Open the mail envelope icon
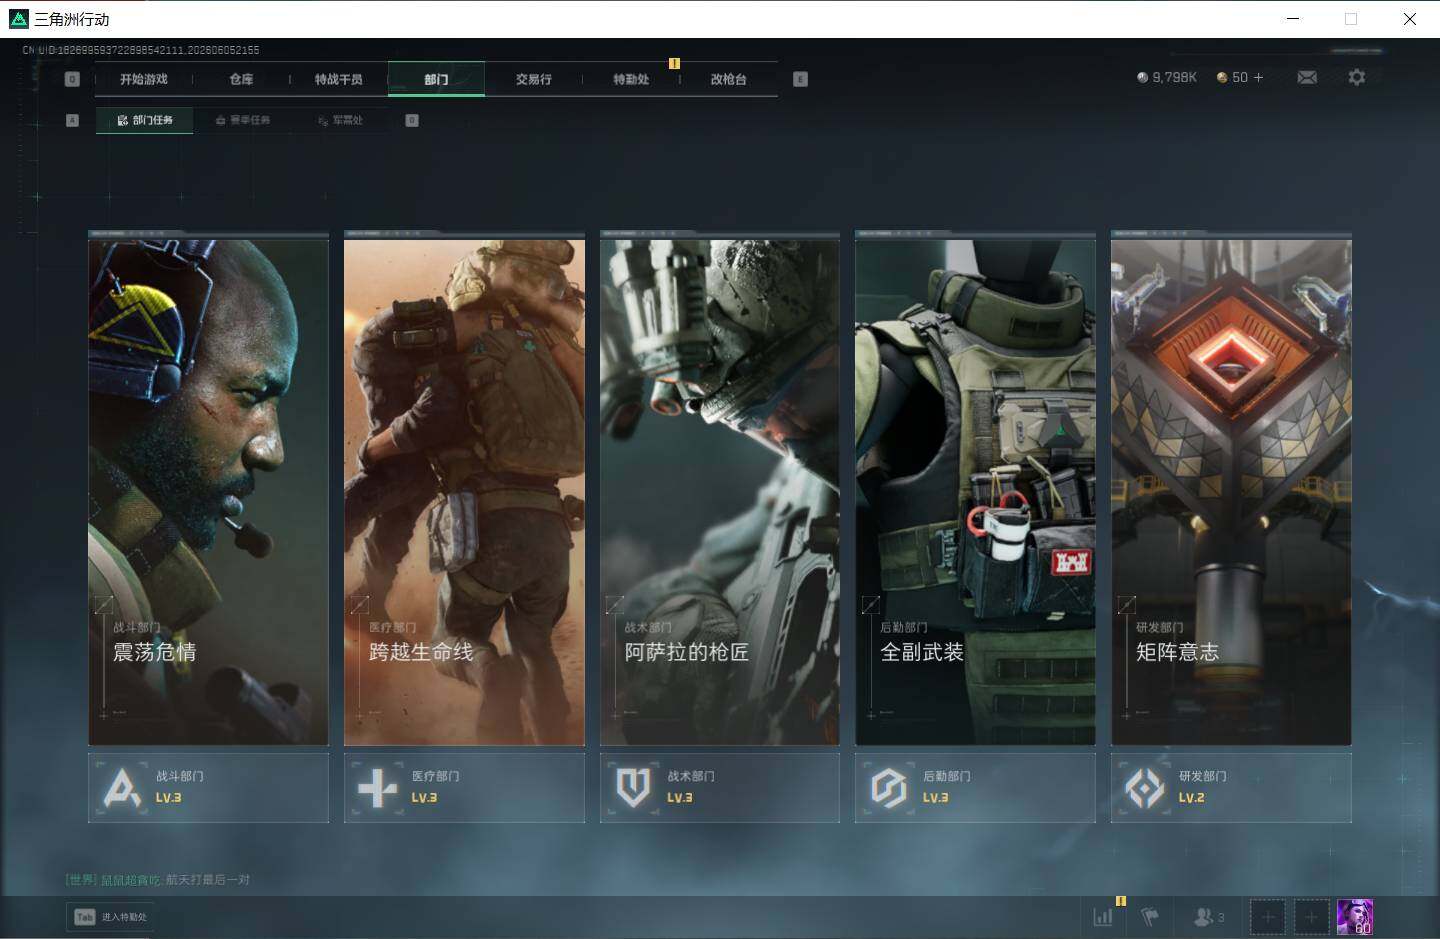This screenshot has width=1440, height=939. click(x=1307, y=77)
